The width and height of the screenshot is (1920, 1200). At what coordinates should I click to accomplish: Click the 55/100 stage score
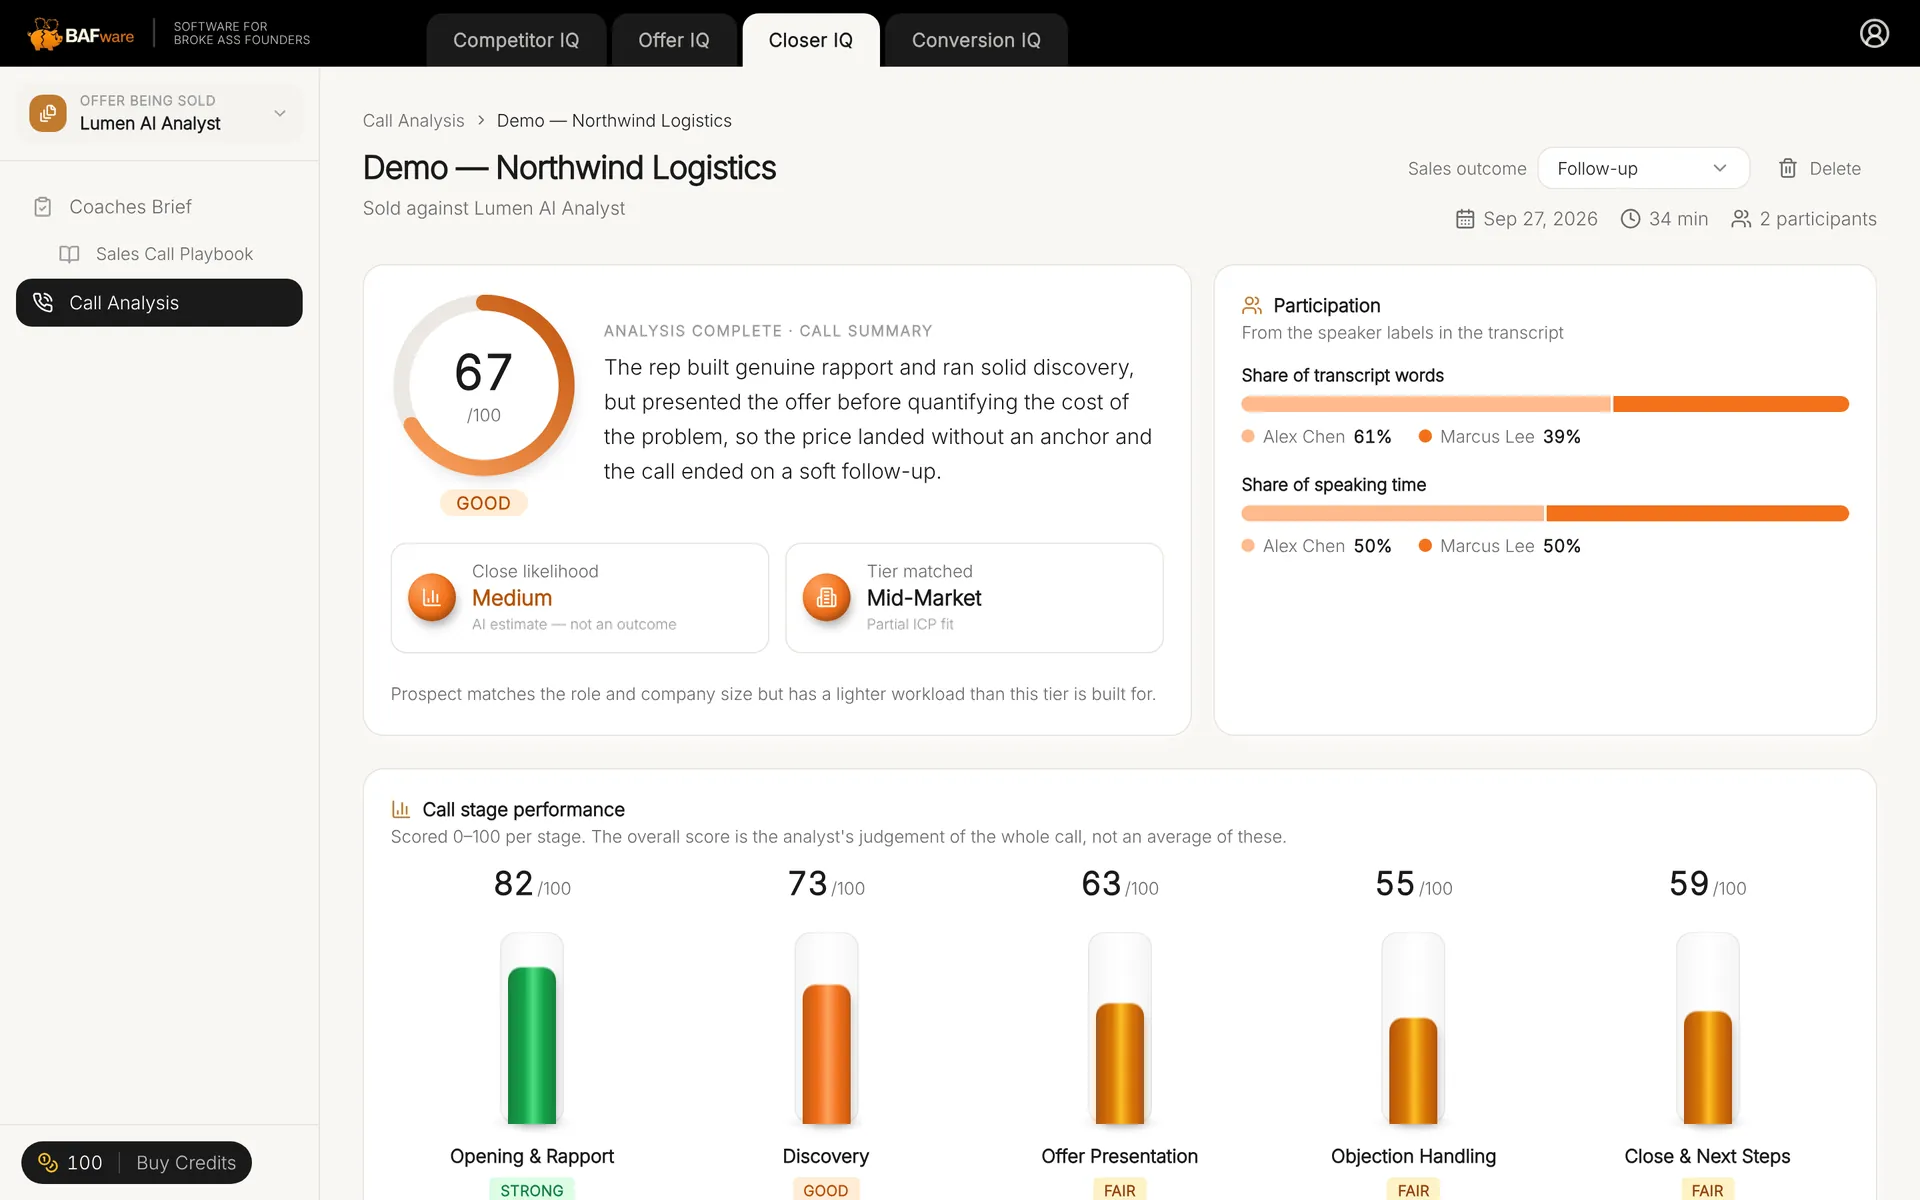pyautogui.click(x=1413, y=884)
